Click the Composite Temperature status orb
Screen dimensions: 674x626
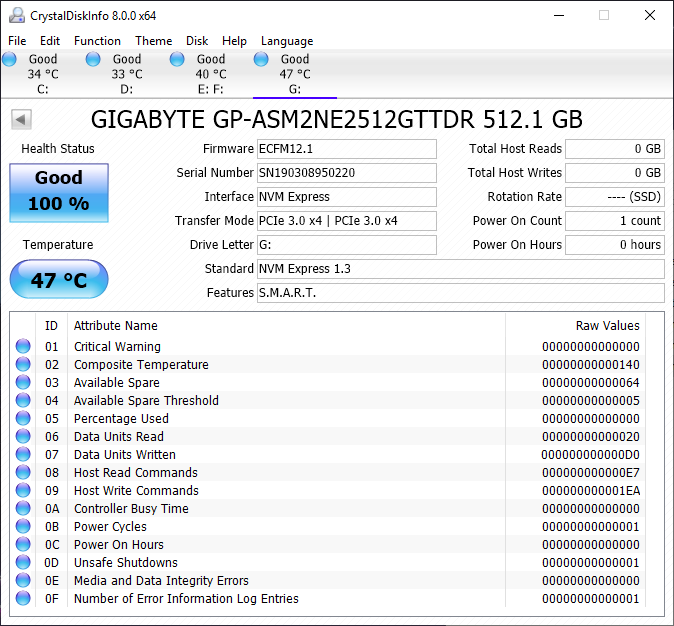pos(23,364)
